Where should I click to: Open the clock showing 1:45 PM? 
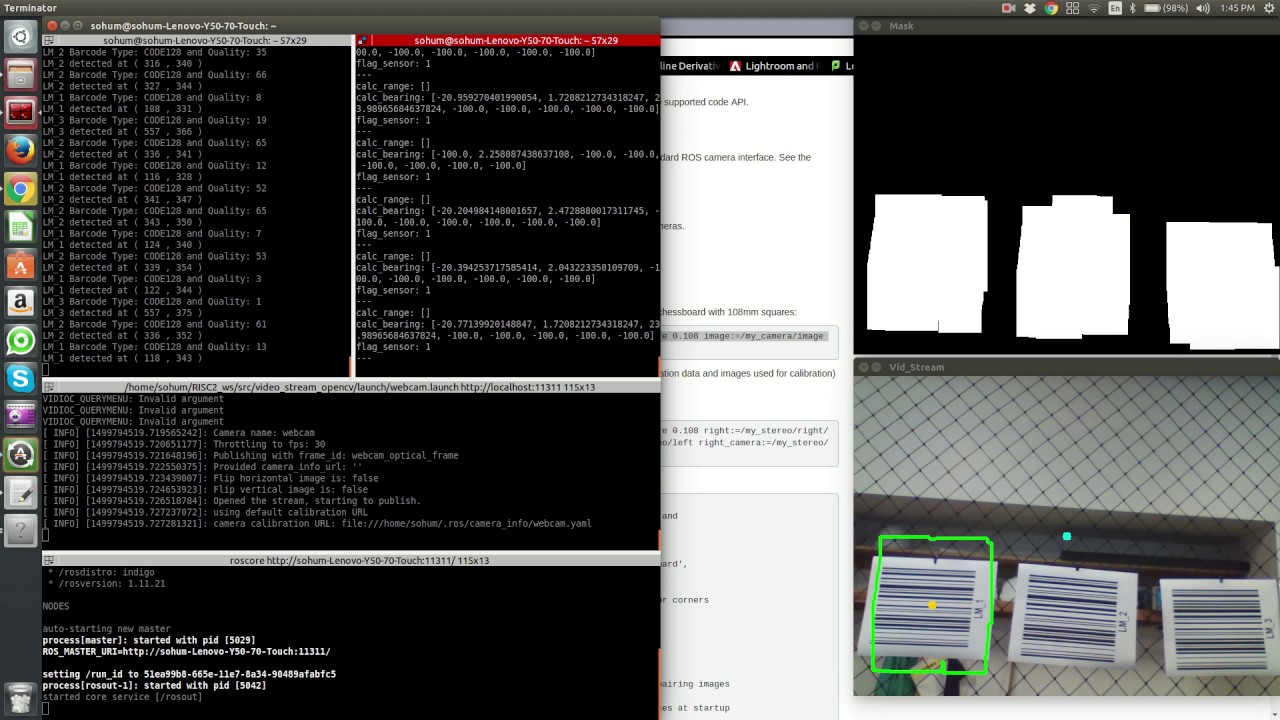1237,8
